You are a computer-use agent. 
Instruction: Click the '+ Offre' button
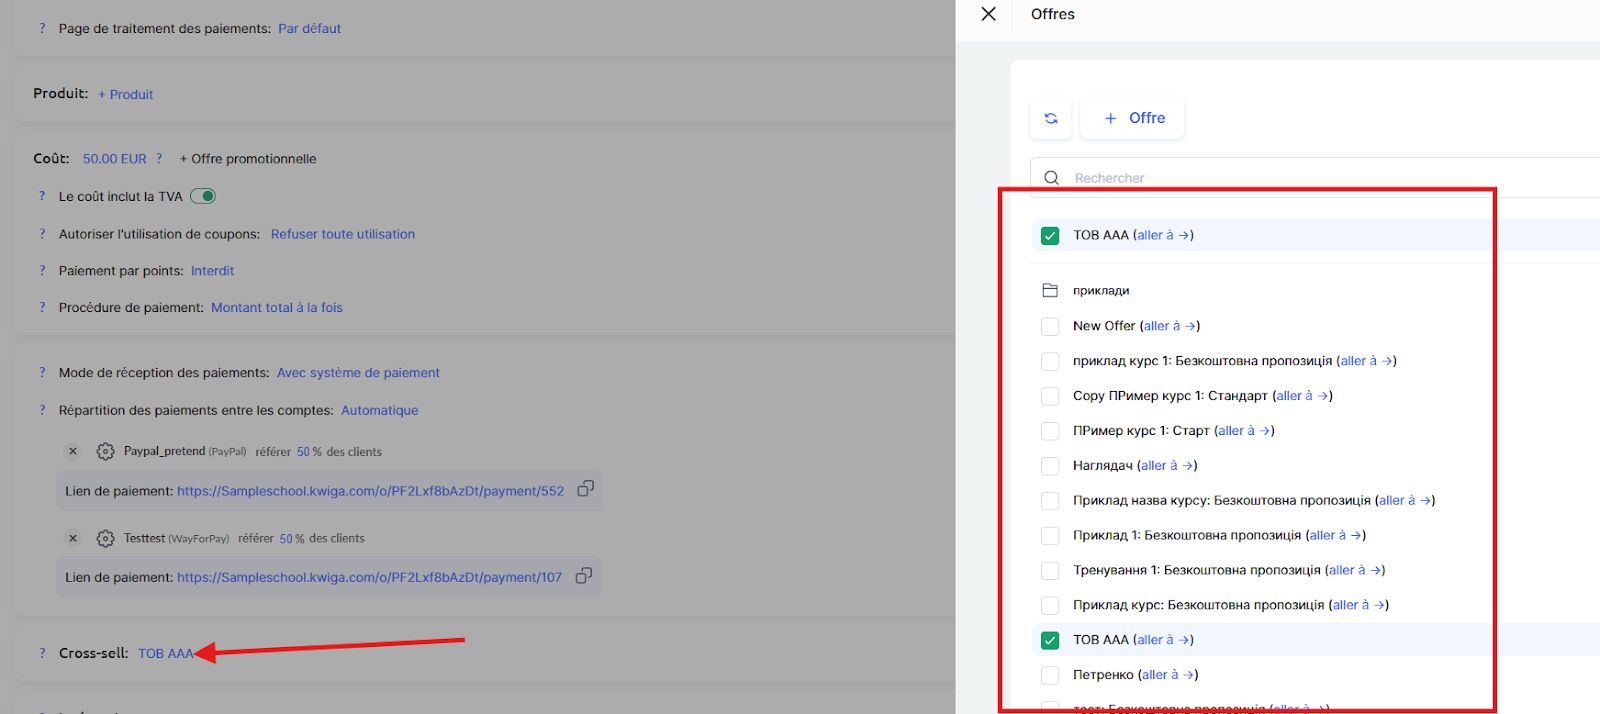(x=1133, y=118)
